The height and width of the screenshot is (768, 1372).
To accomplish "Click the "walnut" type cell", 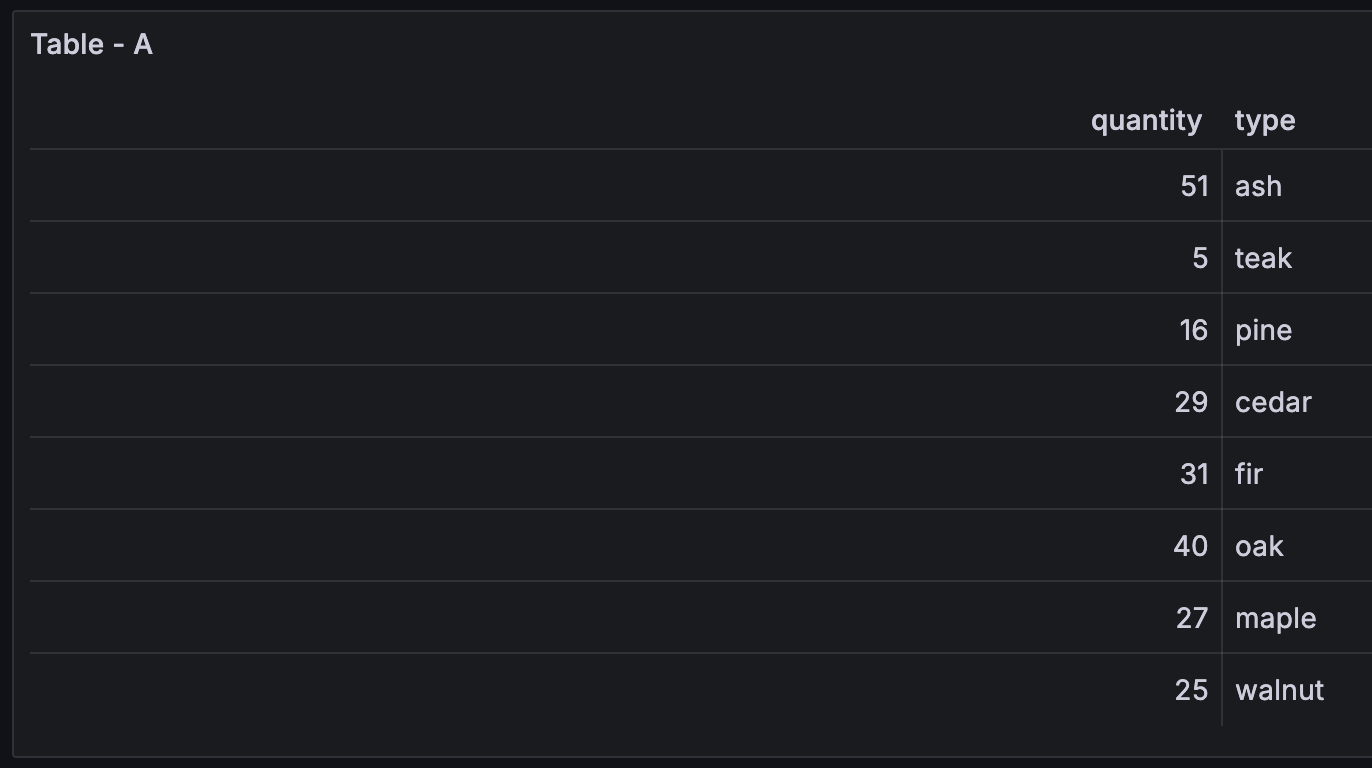I will (x=1279, y=690).
